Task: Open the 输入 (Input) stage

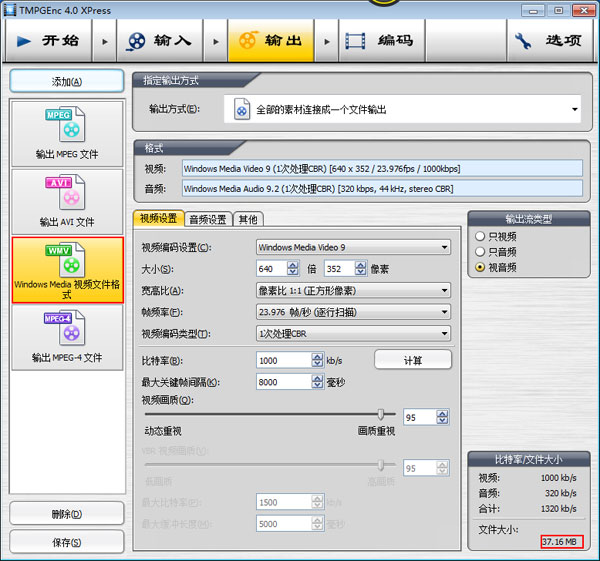Action: tap(160, 41)
